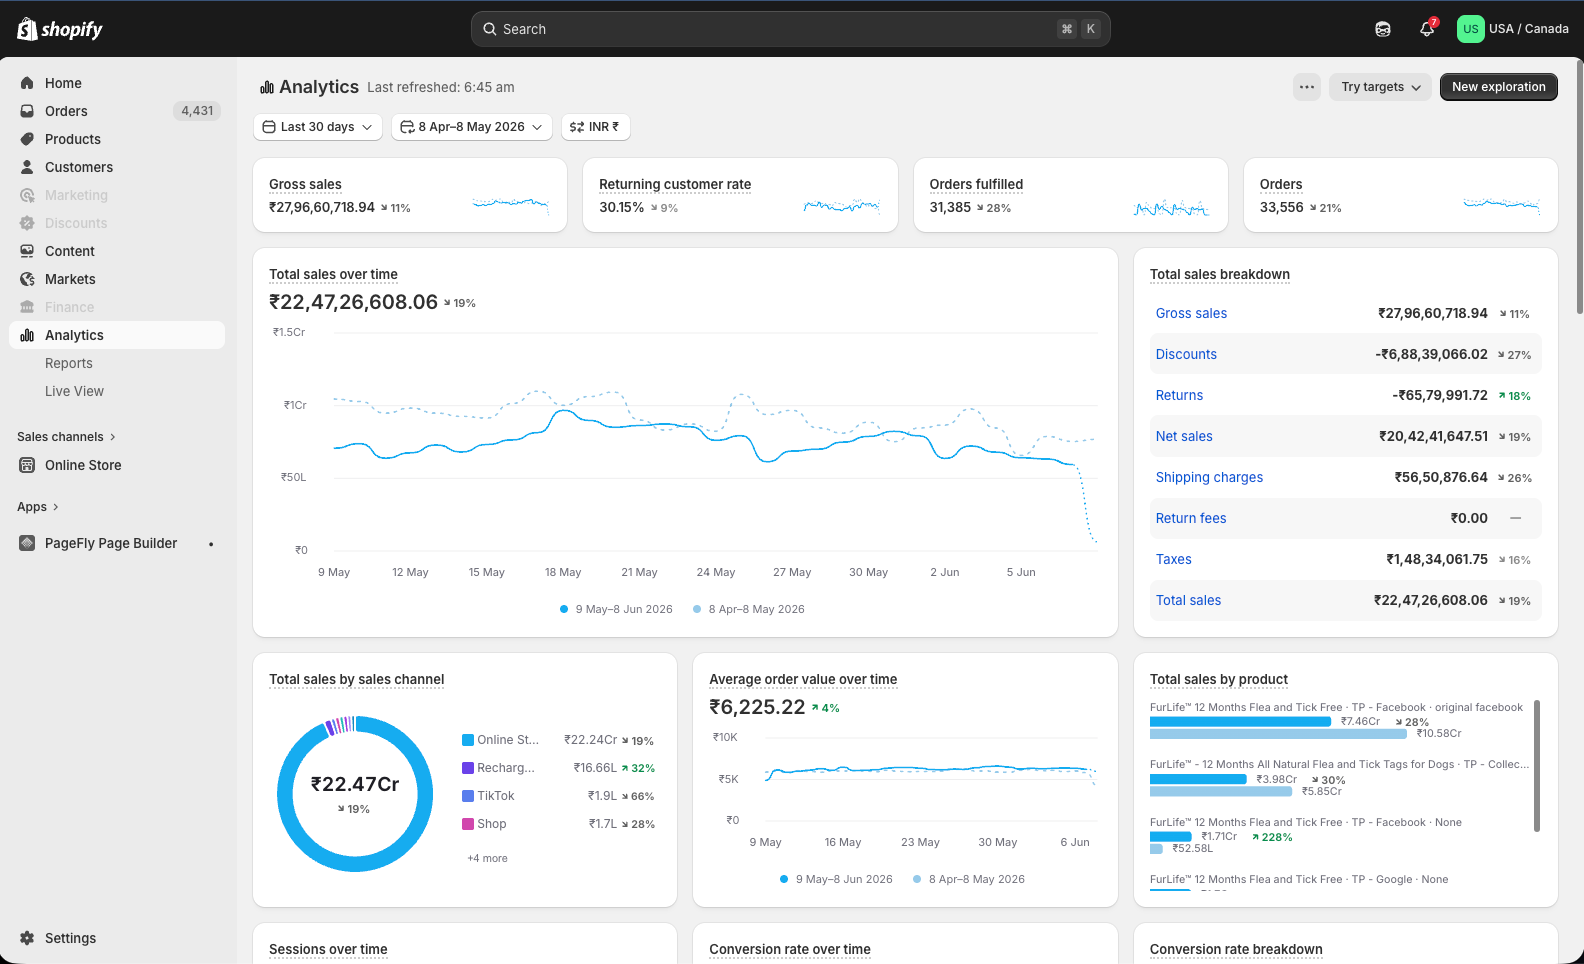
Task: Click the Marketing icon in sidebar
Action: pyautogui.click(x=27, y=195)
